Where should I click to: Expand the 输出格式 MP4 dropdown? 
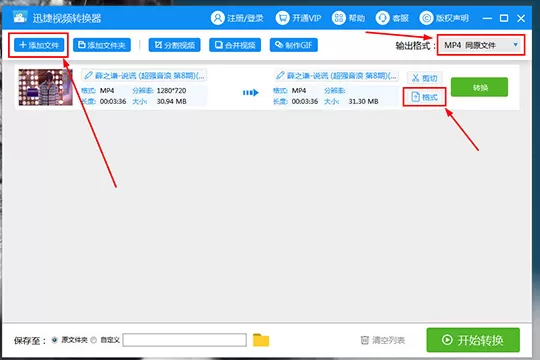[x=481, y=45]
